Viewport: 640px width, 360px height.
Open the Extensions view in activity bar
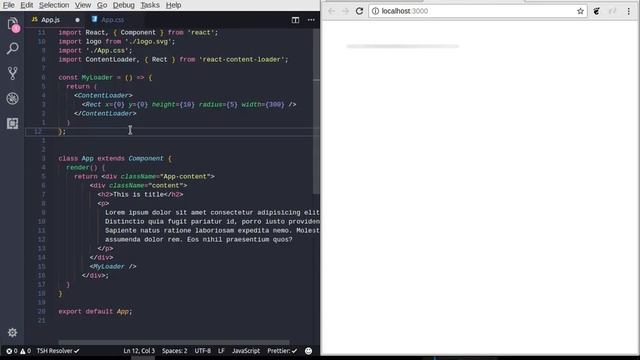click(x=13, y=123)
